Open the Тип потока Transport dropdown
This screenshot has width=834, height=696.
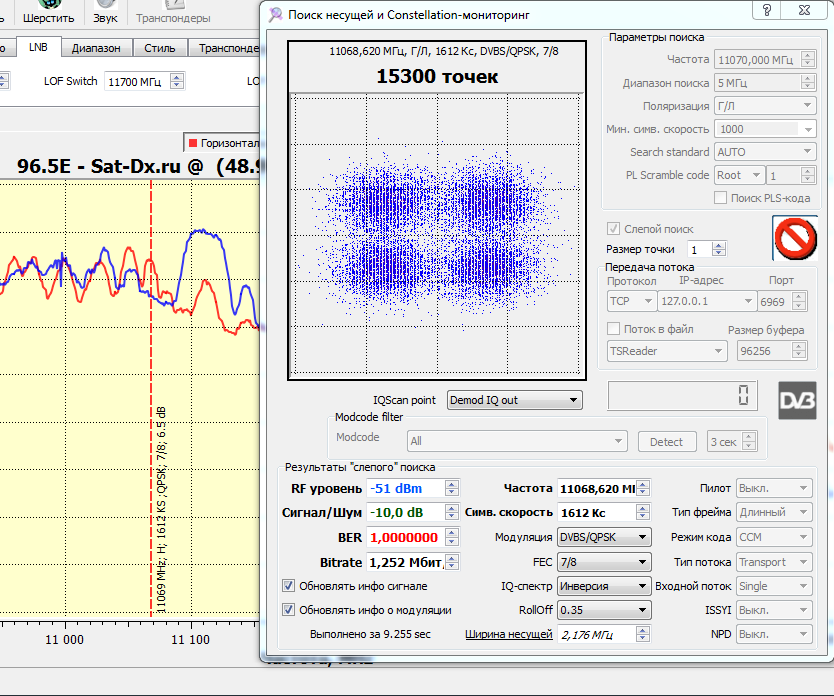(774, 562)
